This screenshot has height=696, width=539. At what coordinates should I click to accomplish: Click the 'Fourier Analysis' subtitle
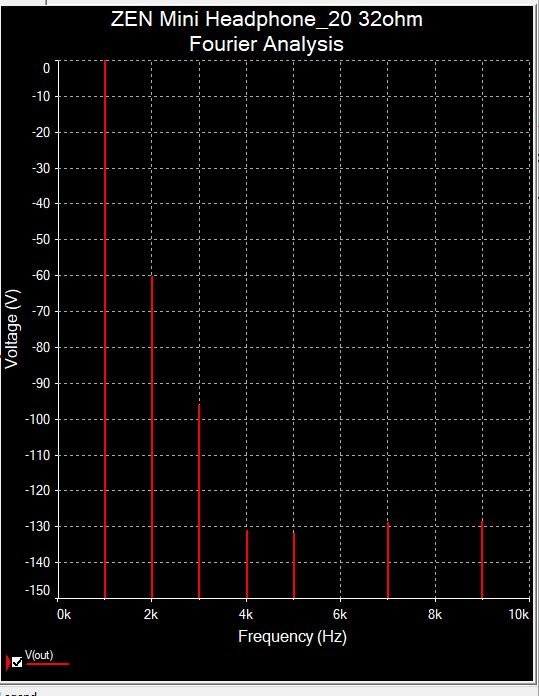click(x=266, y=44)
